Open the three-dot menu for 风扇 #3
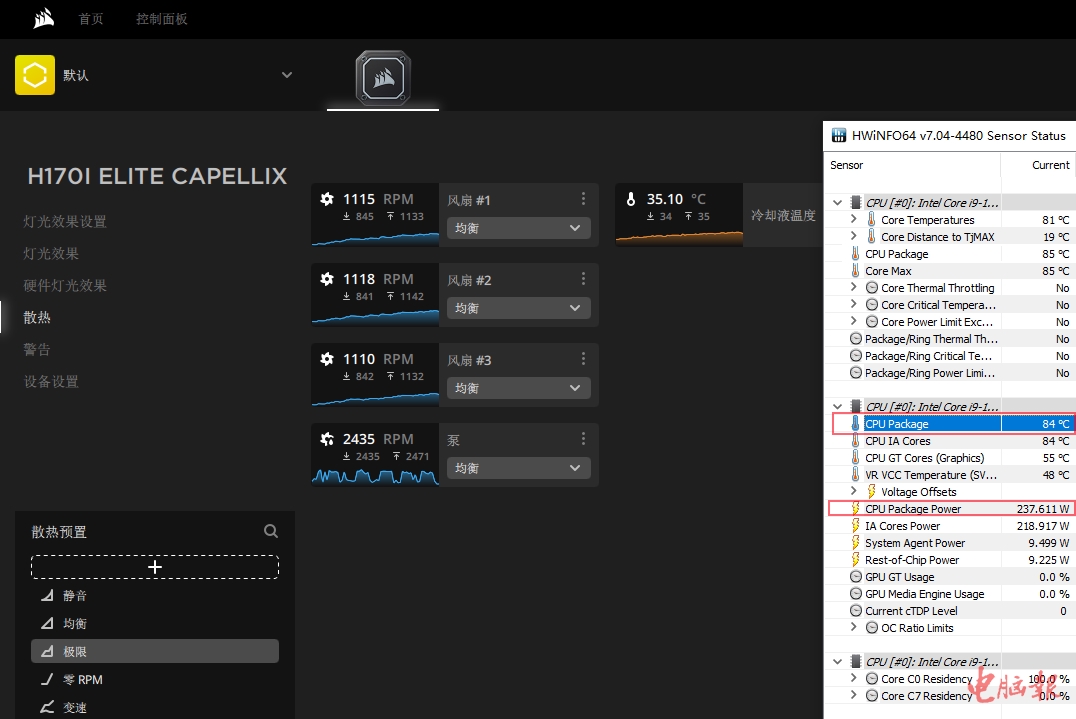The image size is (1076, 719). pos(584,359)
